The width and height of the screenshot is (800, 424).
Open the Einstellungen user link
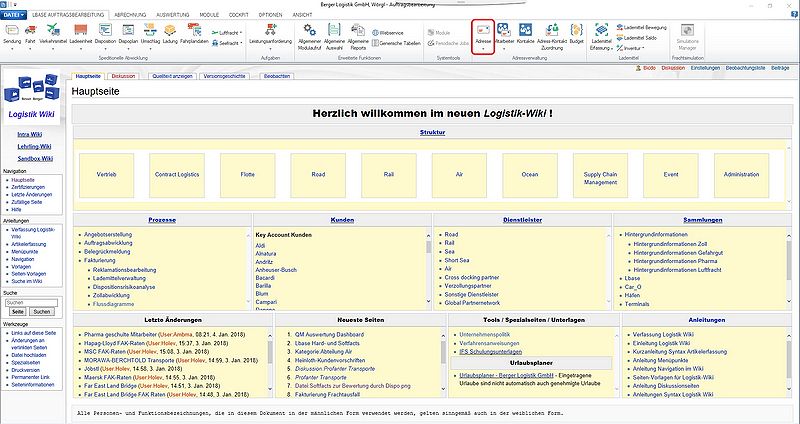pyautogui.click(x=705, y=68)
